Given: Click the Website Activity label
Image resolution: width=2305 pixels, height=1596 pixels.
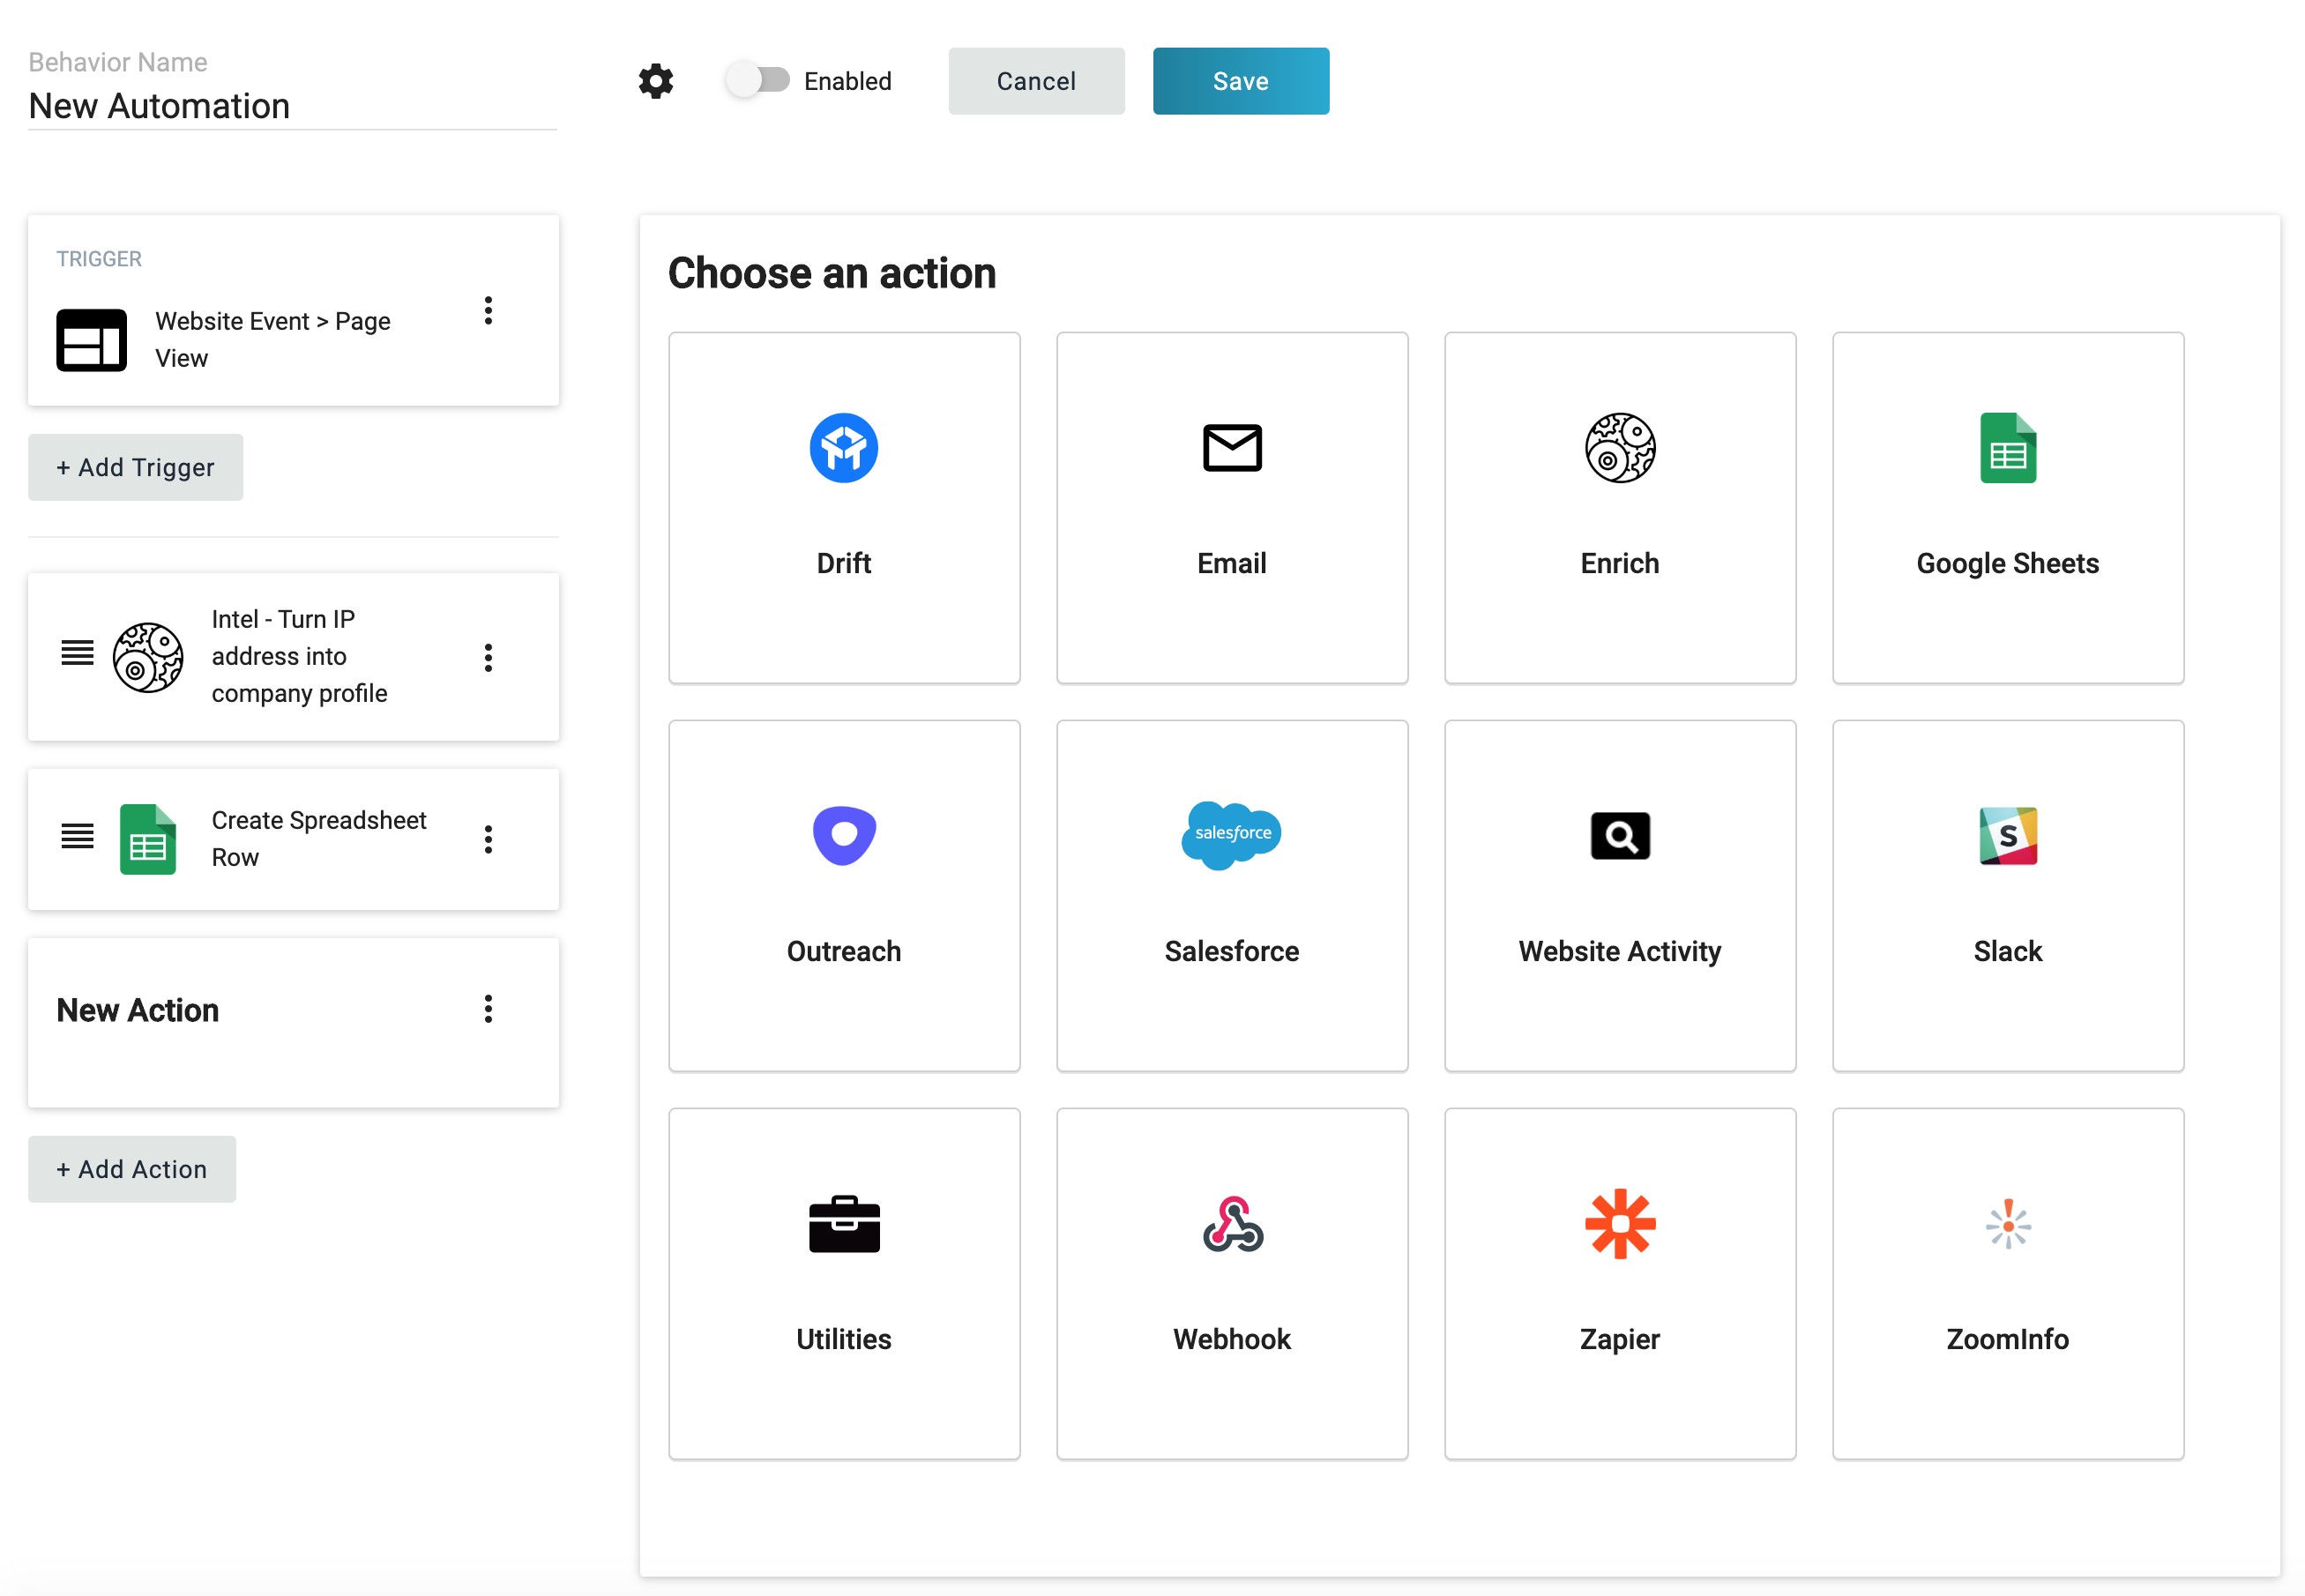Looking at the screenshot, I should point(1620,952).
